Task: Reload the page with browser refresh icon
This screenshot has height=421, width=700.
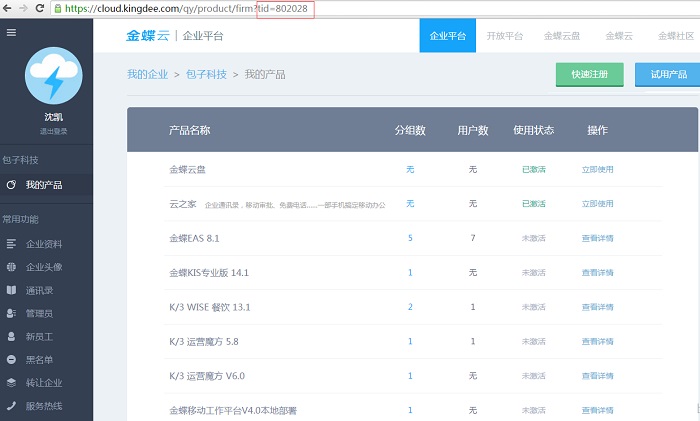Action: click(40, 8)
